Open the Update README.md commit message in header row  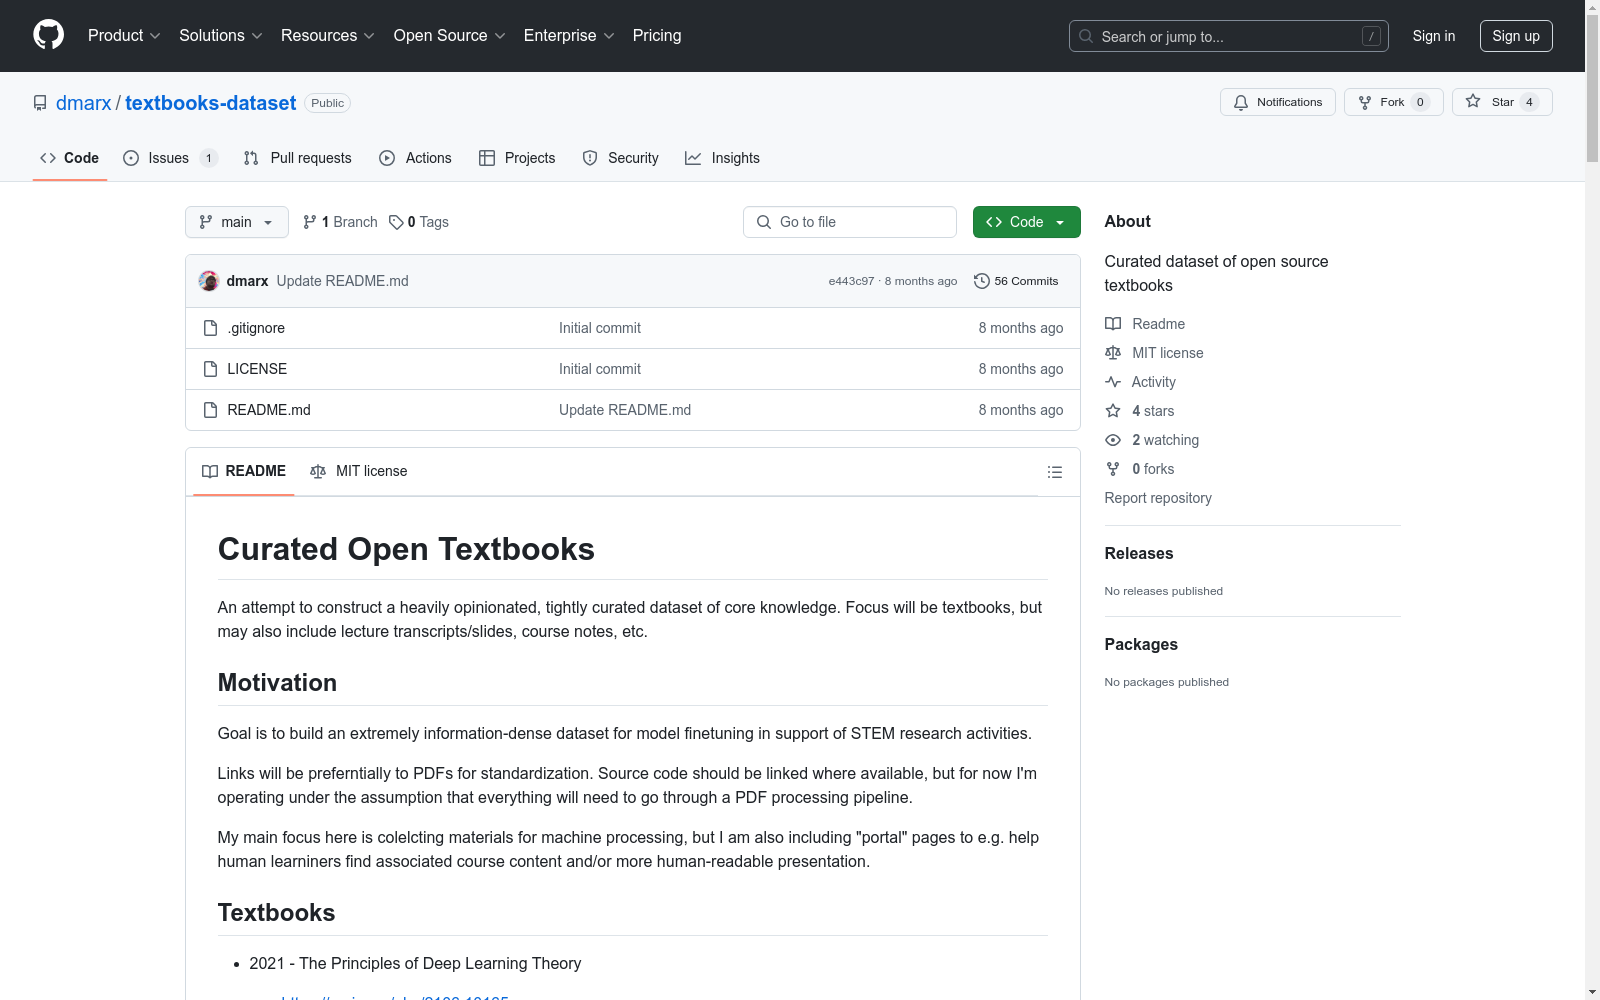343,281
